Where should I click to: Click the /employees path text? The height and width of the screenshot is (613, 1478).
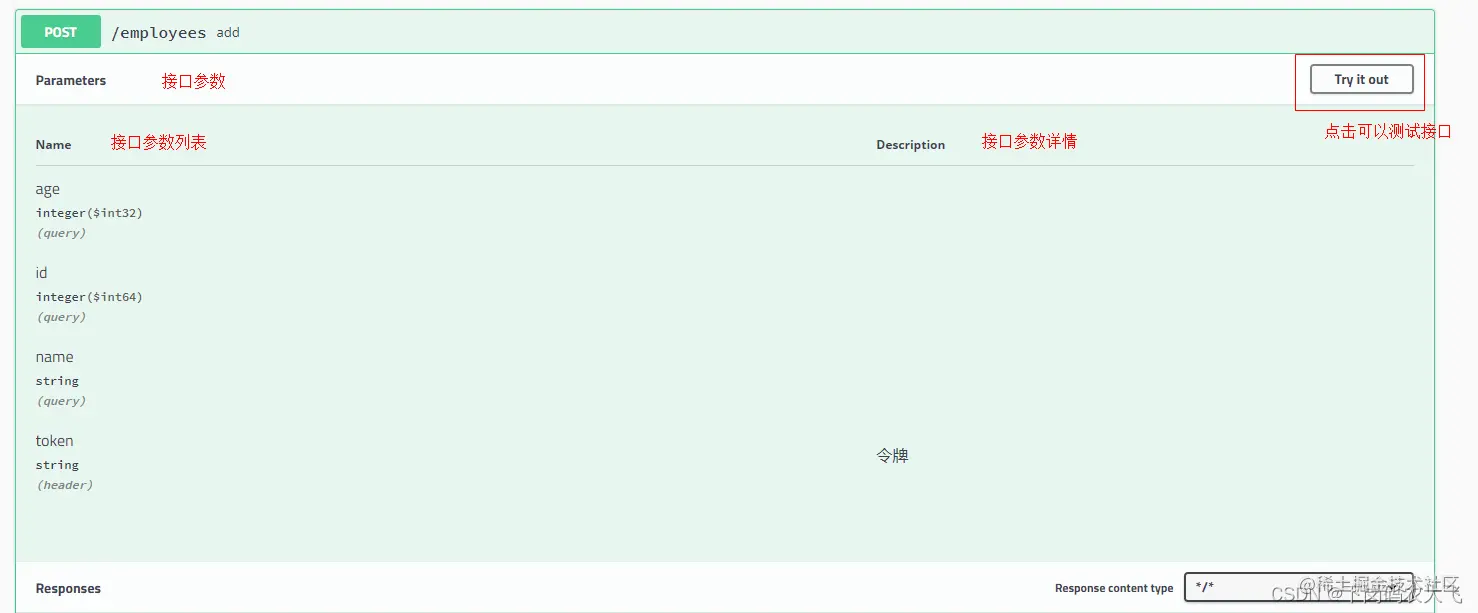[159, 33]
